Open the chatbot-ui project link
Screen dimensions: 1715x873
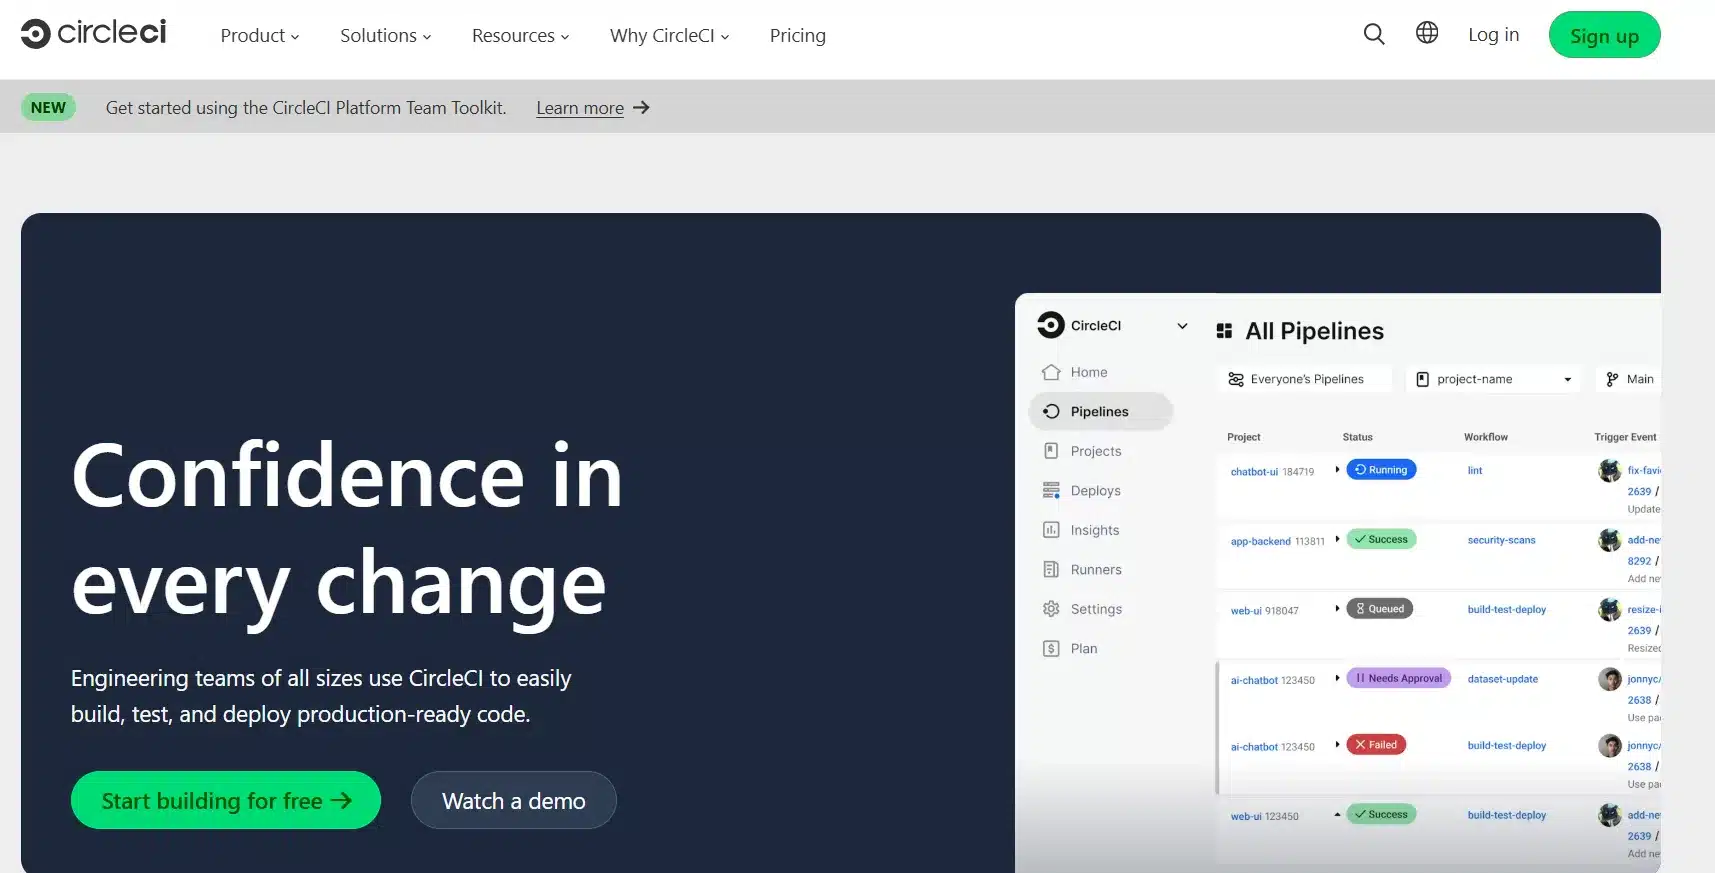(x=1254, y=472)
